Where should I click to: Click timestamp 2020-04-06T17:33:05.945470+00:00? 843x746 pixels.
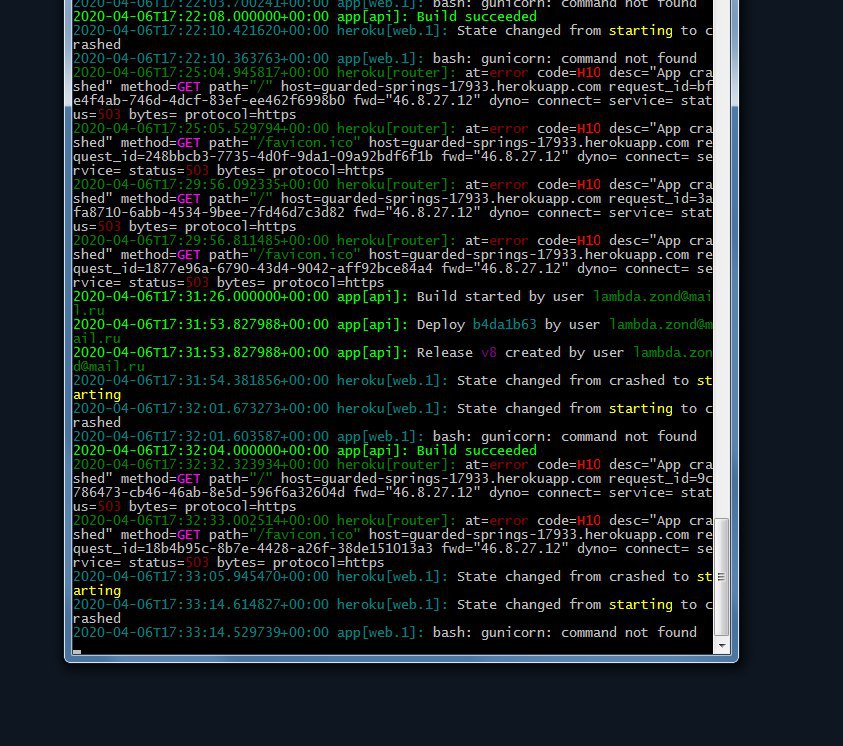[x=201, y=577]
